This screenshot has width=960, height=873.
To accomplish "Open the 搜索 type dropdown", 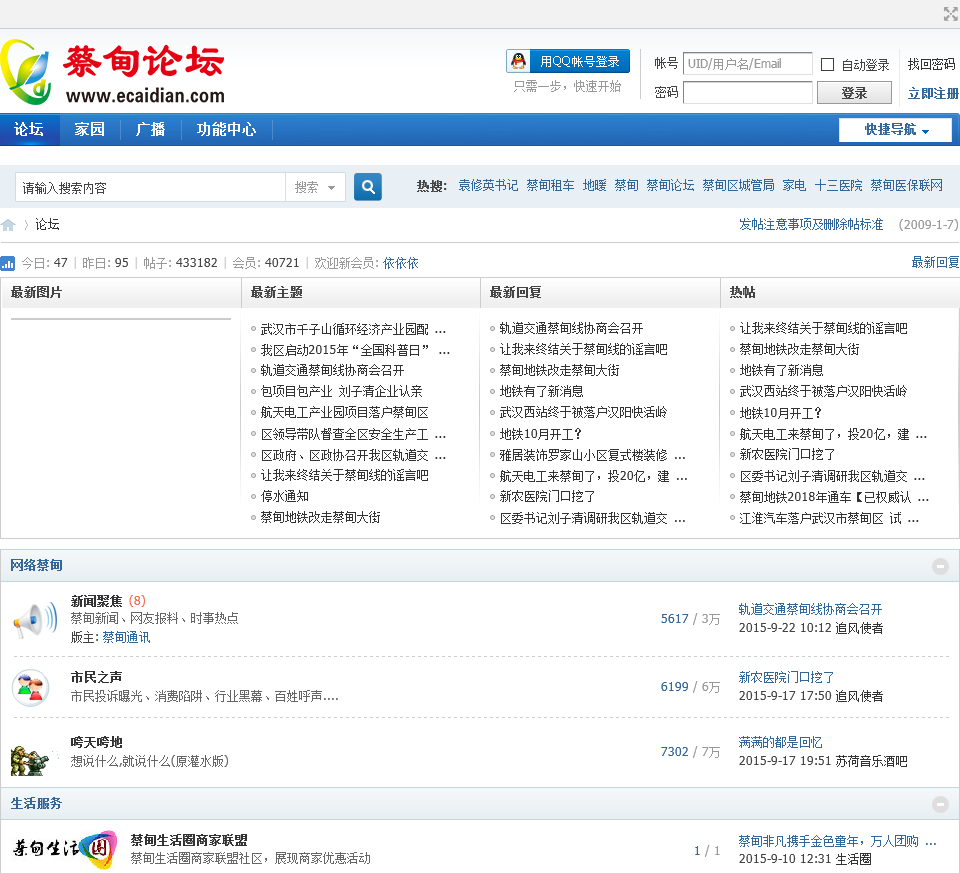I will click(x=315, y=187).
